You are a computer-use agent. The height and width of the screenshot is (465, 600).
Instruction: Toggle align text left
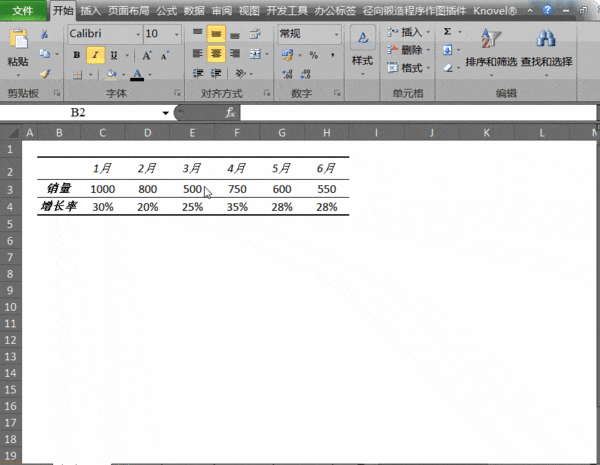coord(197,53)
